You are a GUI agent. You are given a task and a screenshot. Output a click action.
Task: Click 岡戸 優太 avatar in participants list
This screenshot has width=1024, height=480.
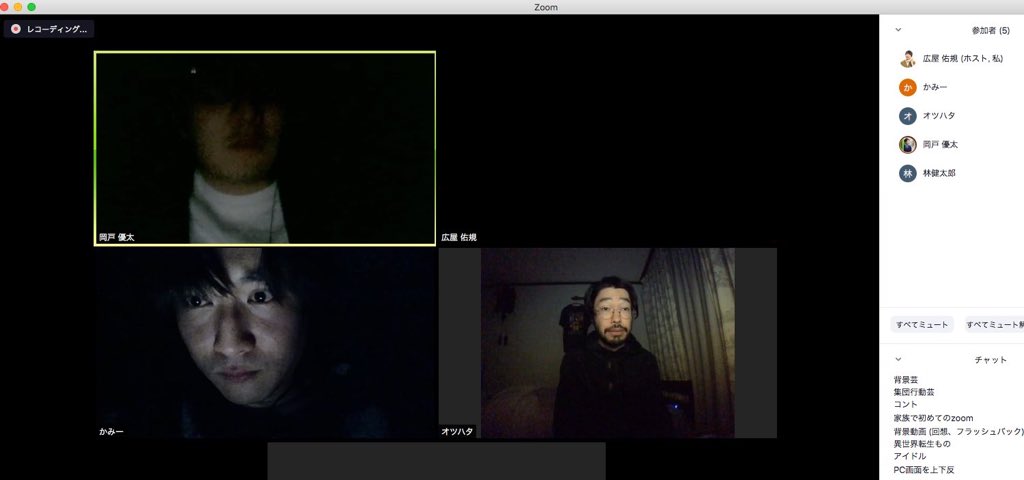click(908, 144)
